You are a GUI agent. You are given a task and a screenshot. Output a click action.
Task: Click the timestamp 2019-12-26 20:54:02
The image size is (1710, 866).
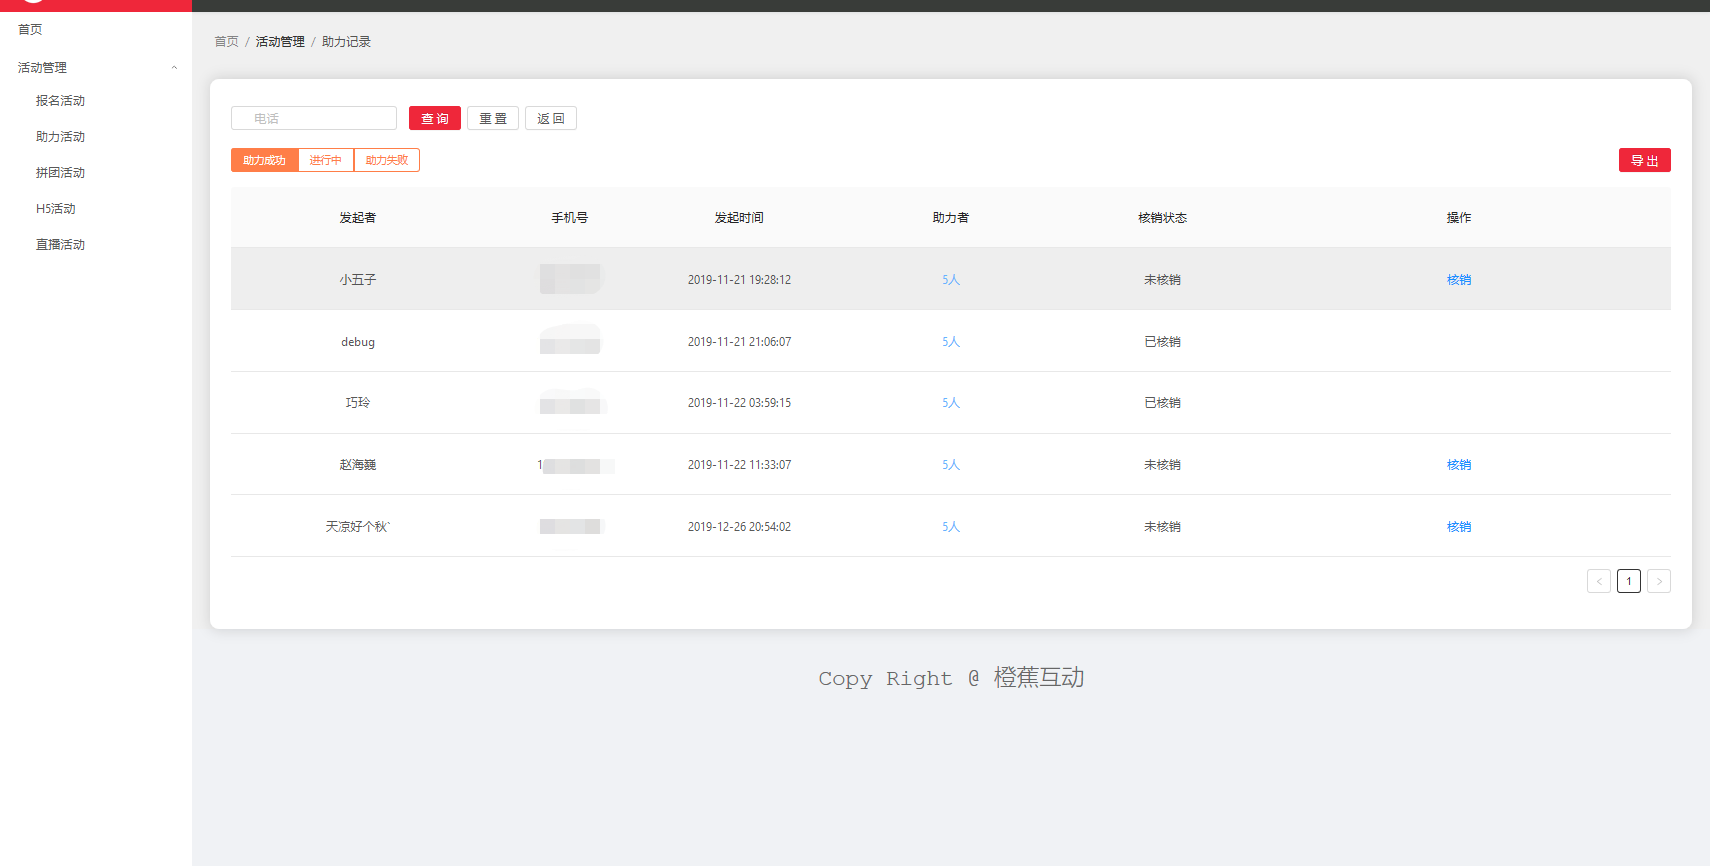739,527
